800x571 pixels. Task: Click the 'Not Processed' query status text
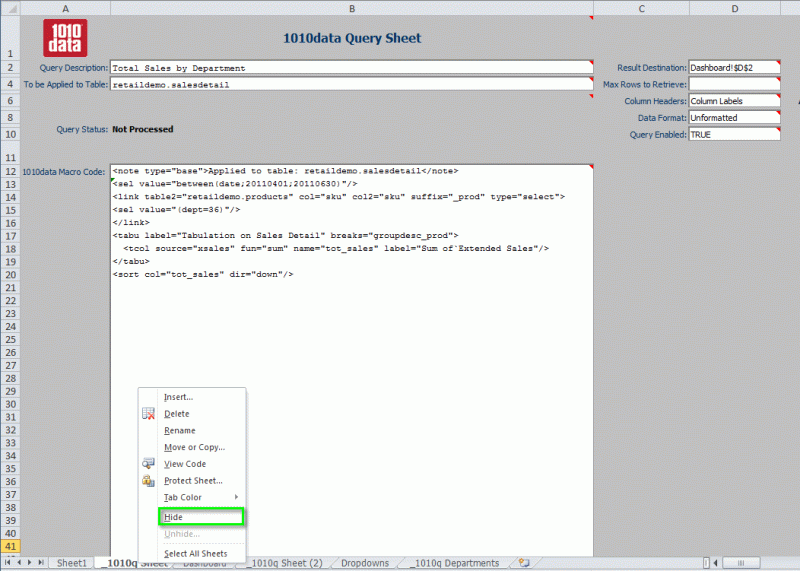(x=143, y=129)
